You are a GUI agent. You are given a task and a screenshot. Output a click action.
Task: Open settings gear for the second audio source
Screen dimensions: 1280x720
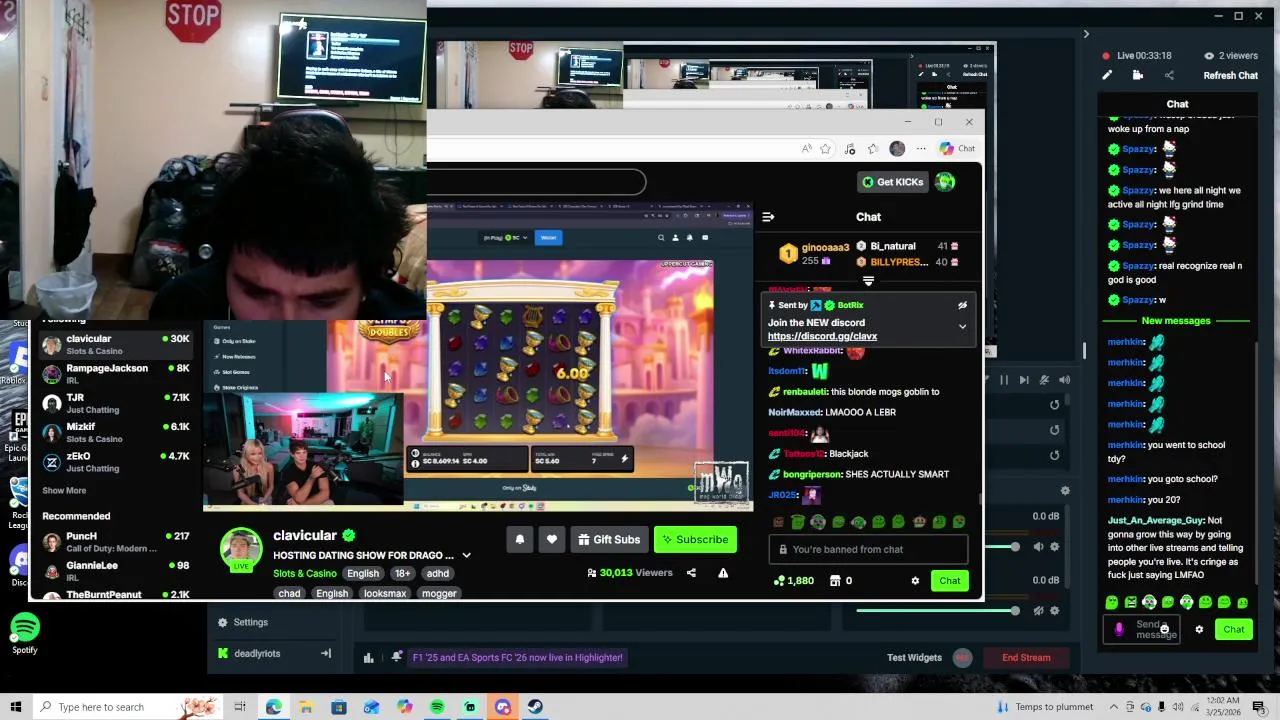1056,611
